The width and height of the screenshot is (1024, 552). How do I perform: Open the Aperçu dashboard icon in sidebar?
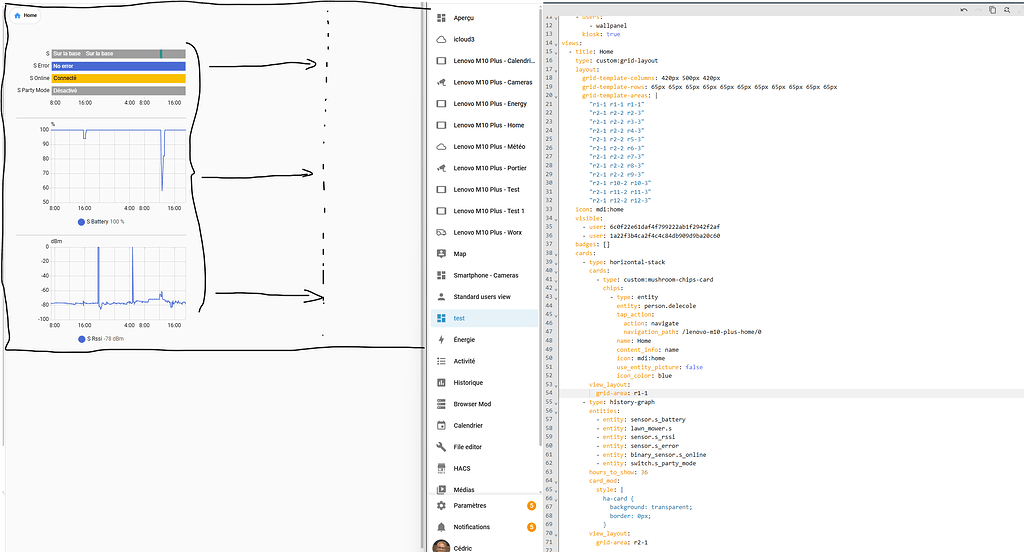[x=441, y=18]
